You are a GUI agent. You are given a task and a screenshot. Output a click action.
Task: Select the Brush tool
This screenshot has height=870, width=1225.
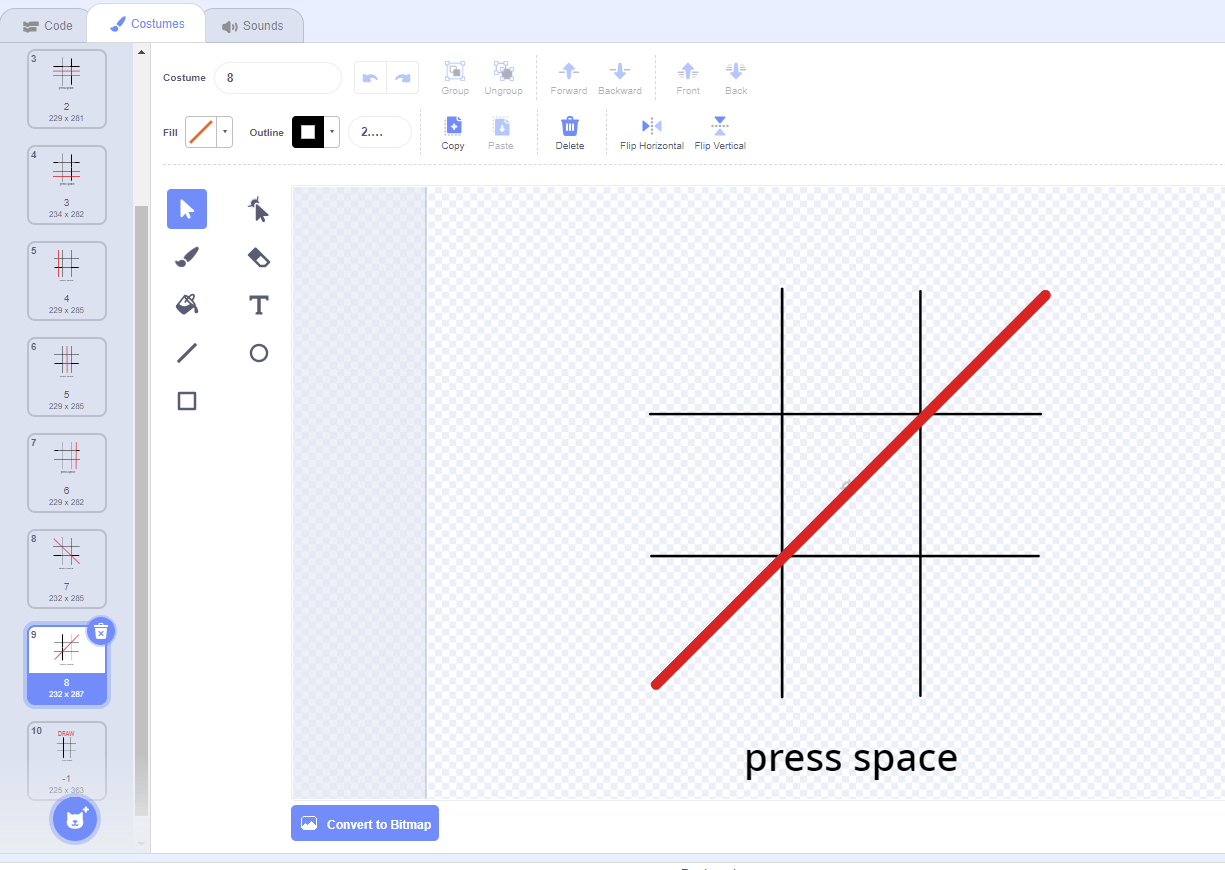click(x=187, y=257)
